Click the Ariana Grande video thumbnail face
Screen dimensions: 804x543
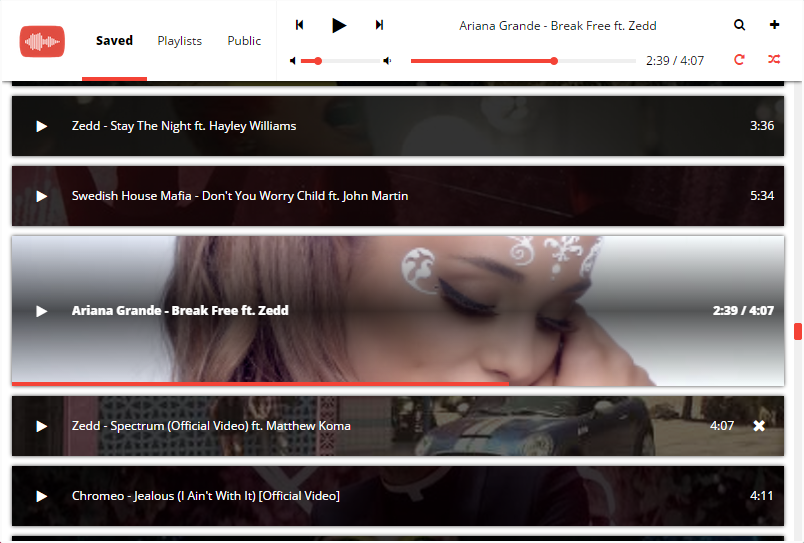click(x=398, y=310)
